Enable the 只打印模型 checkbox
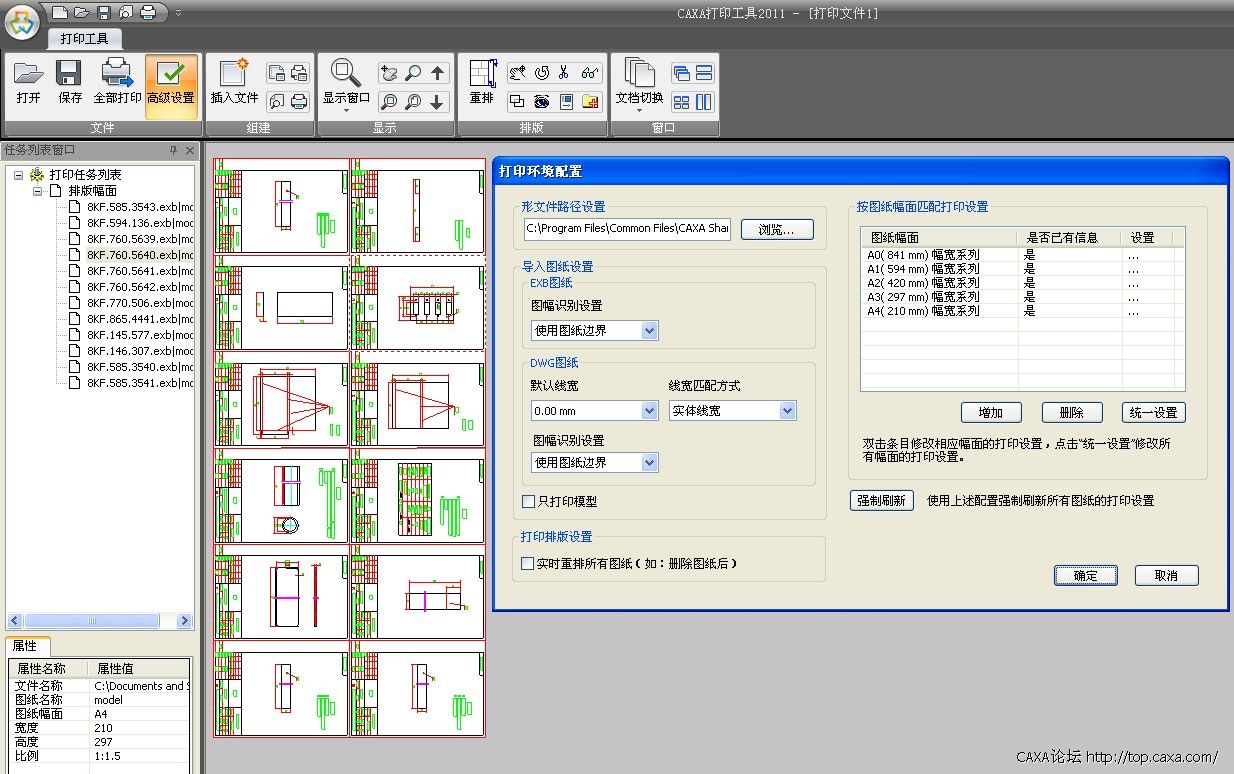 click(x=529, y=502)
